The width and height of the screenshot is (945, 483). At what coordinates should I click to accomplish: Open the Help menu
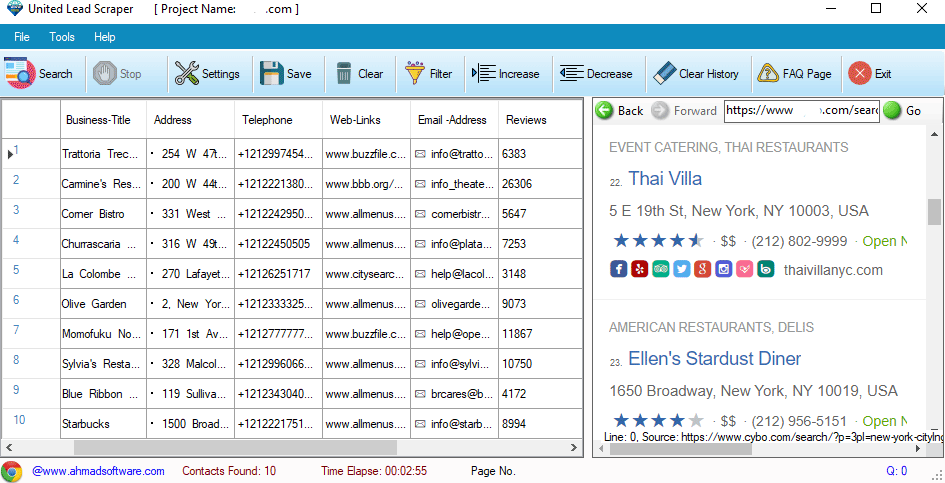tap(105, 37)
